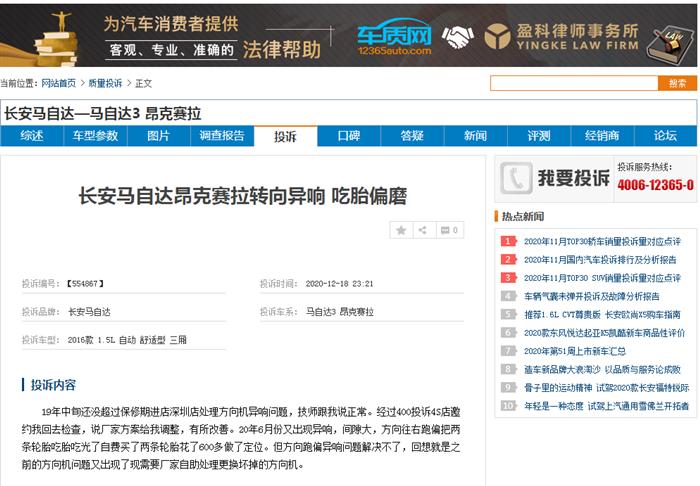Open the 口碑 tab

(349, 136)
